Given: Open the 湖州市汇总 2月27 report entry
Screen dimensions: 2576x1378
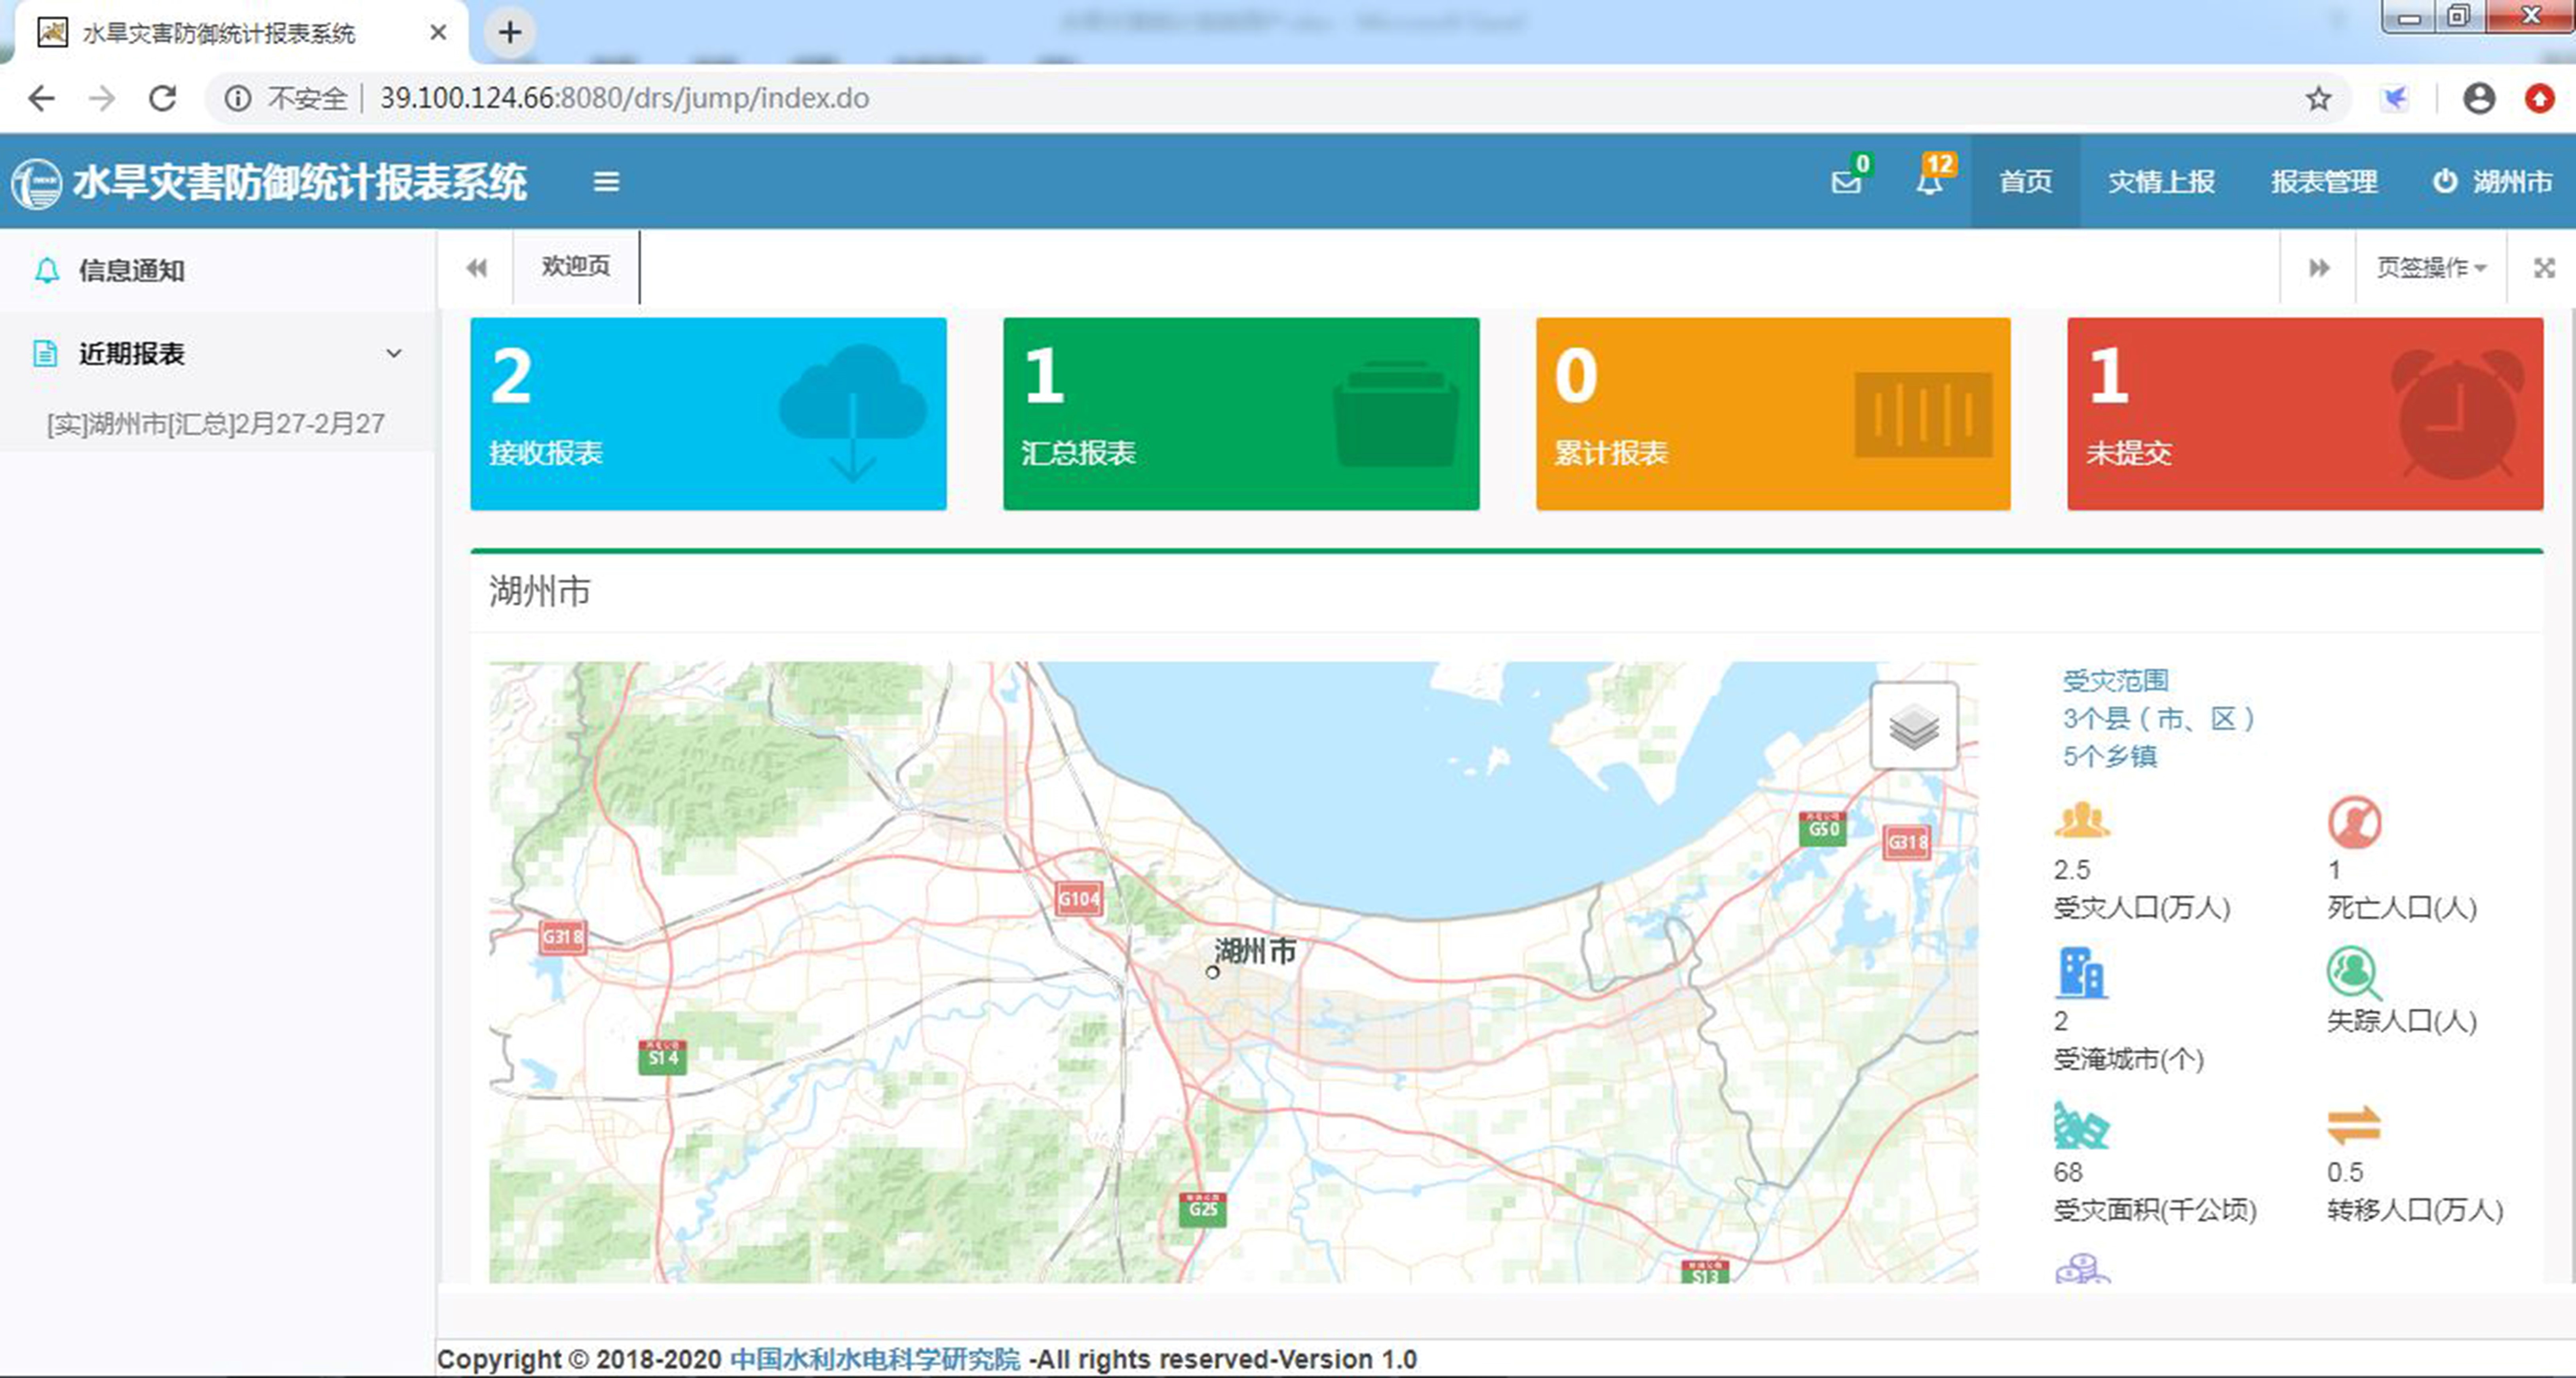Looking at the screenshot, I should click(216, 424).
